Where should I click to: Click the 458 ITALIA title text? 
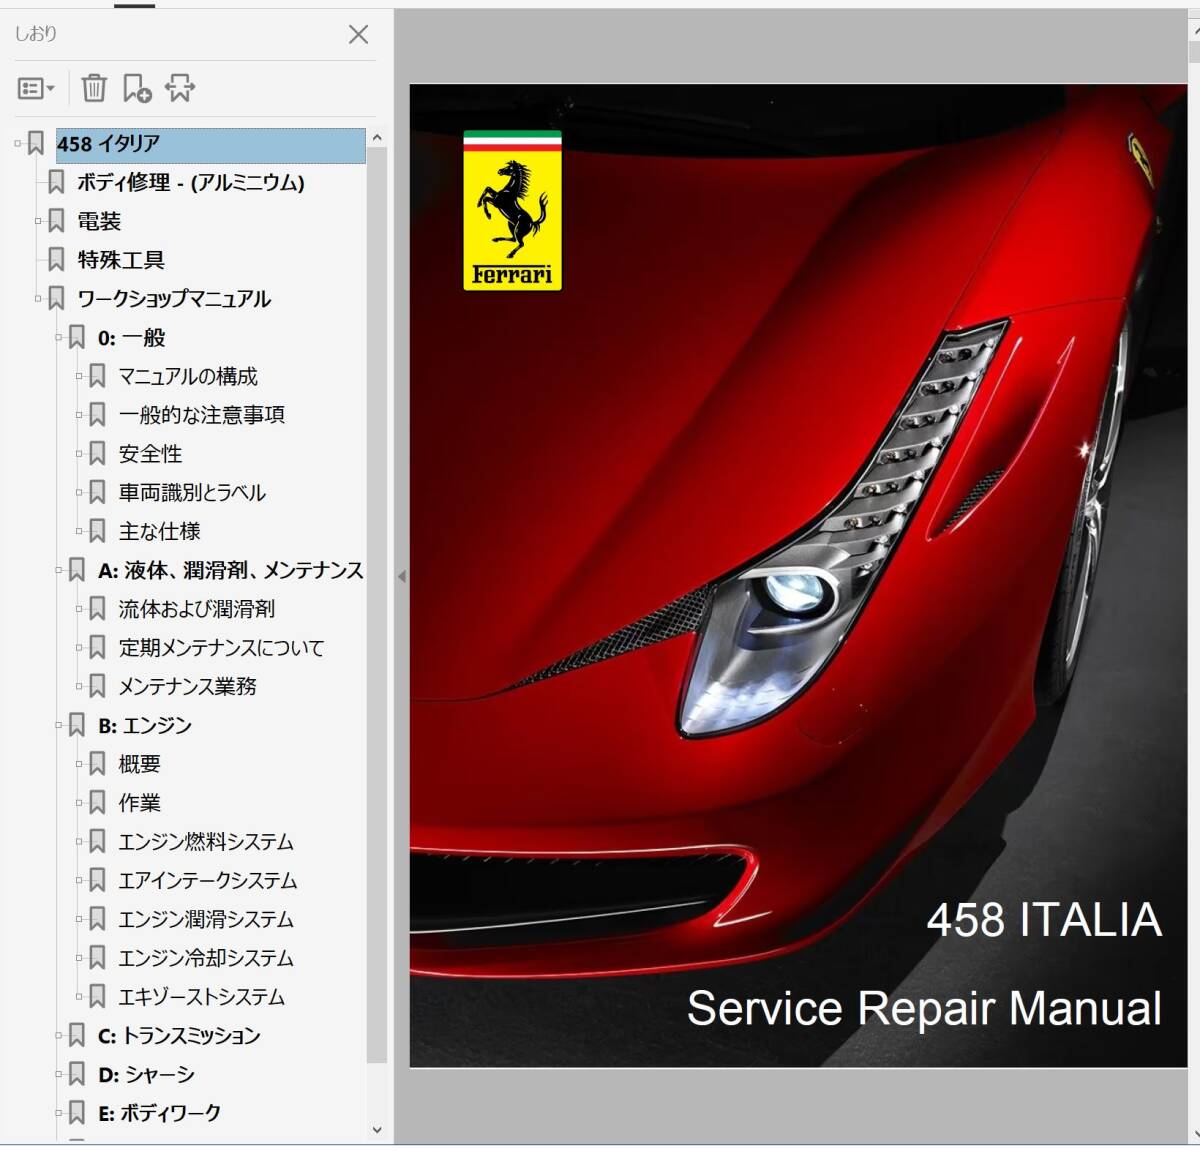(1044, 920)
